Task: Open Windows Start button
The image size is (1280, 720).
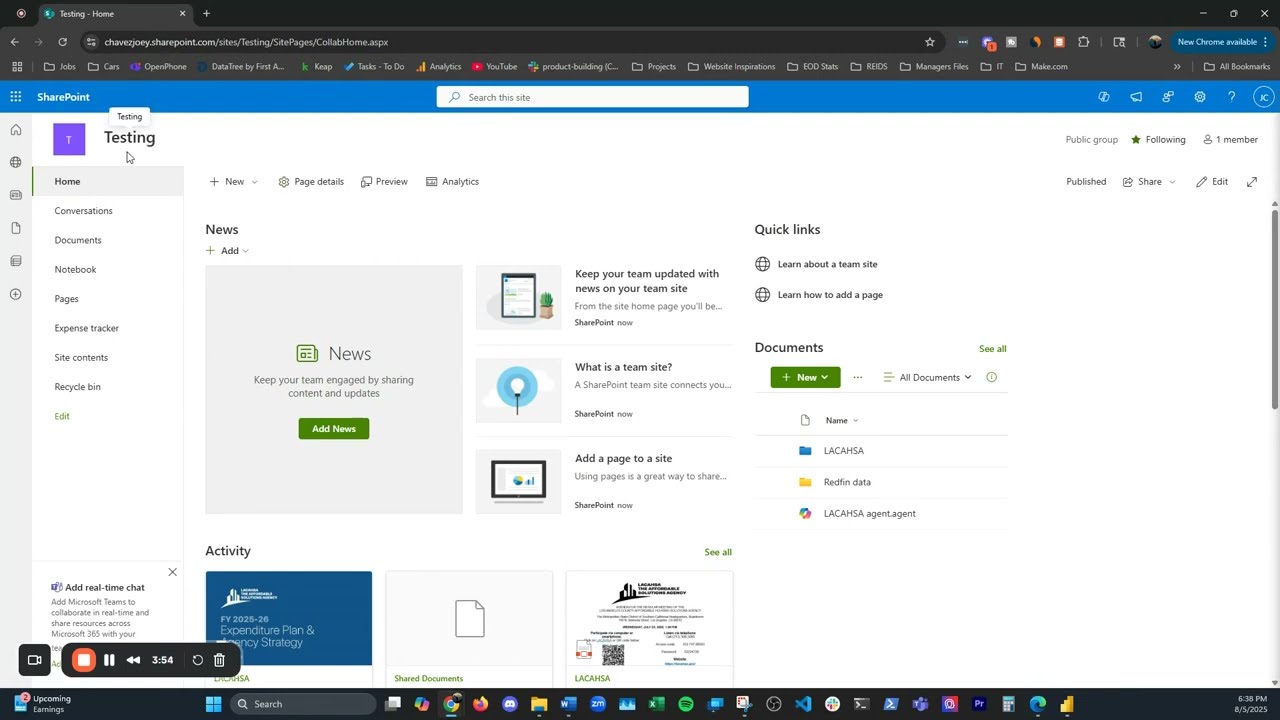Action: [213, 704]
